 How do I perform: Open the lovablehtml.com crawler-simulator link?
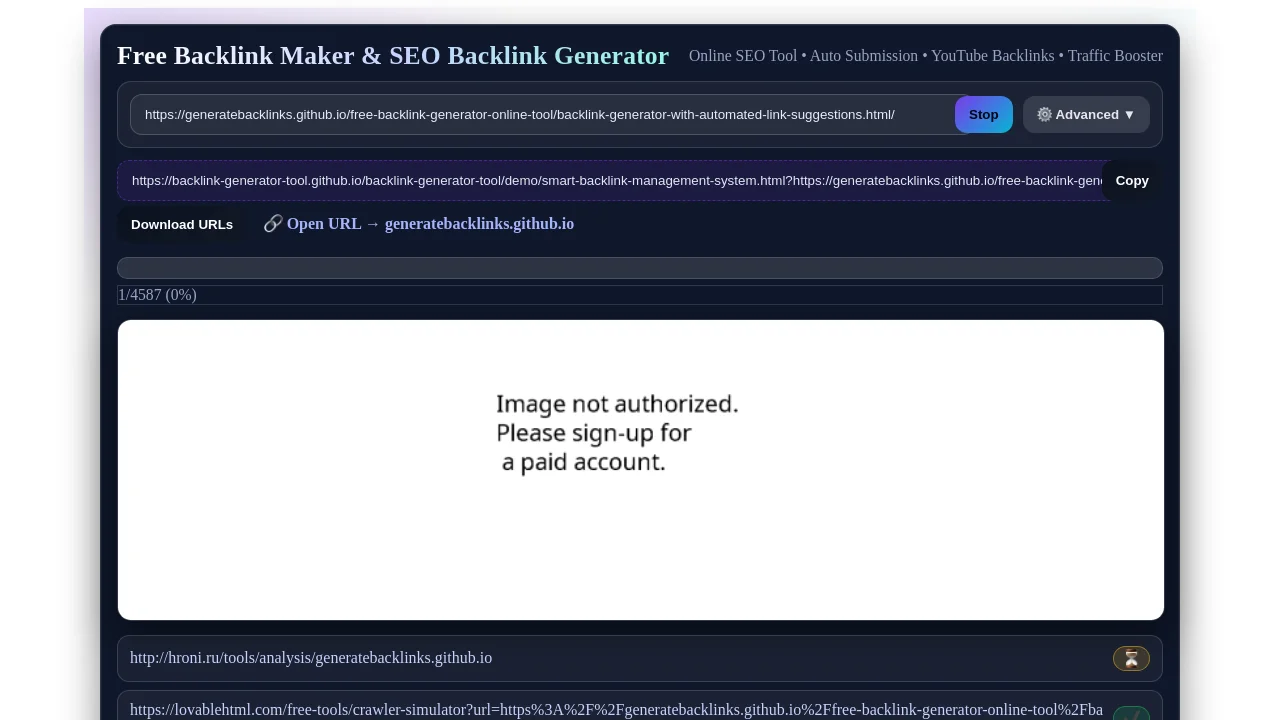click(616, 710)
